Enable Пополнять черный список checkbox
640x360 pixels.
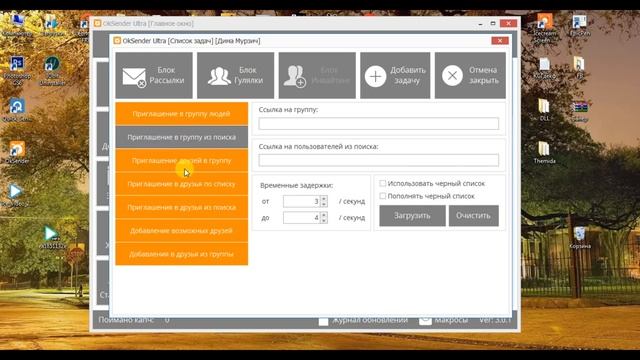click(x=383, y=196)
